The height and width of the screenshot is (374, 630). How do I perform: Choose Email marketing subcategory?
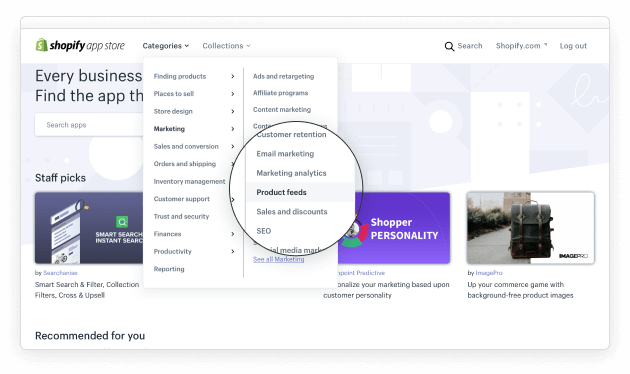(x=285, y=154)
